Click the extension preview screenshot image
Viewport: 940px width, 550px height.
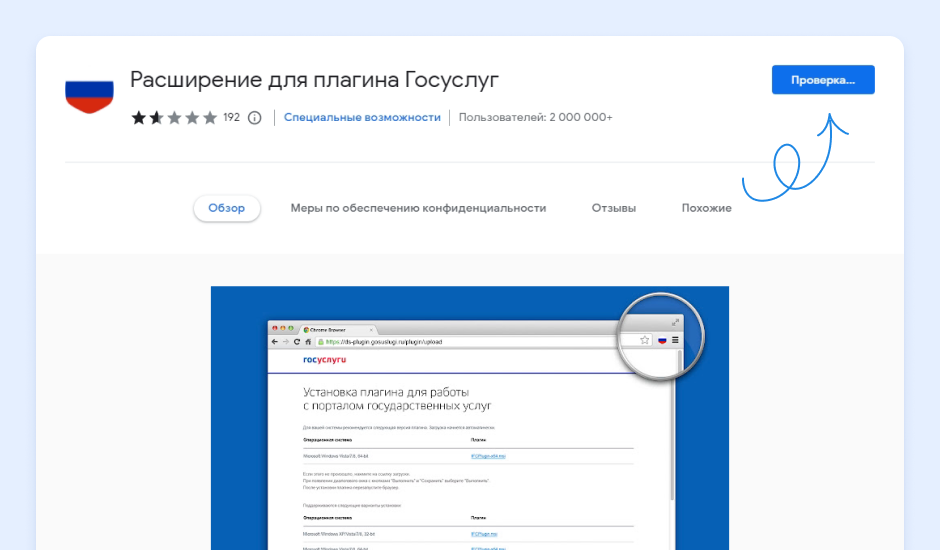click(470, 418)
